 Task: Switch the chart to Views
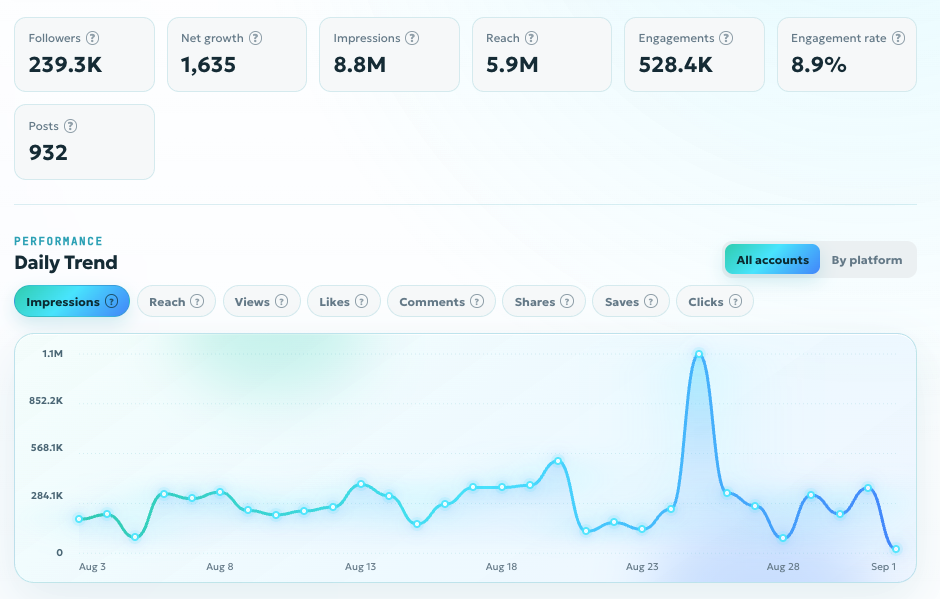pyautogui.click(x=261, y=301)
